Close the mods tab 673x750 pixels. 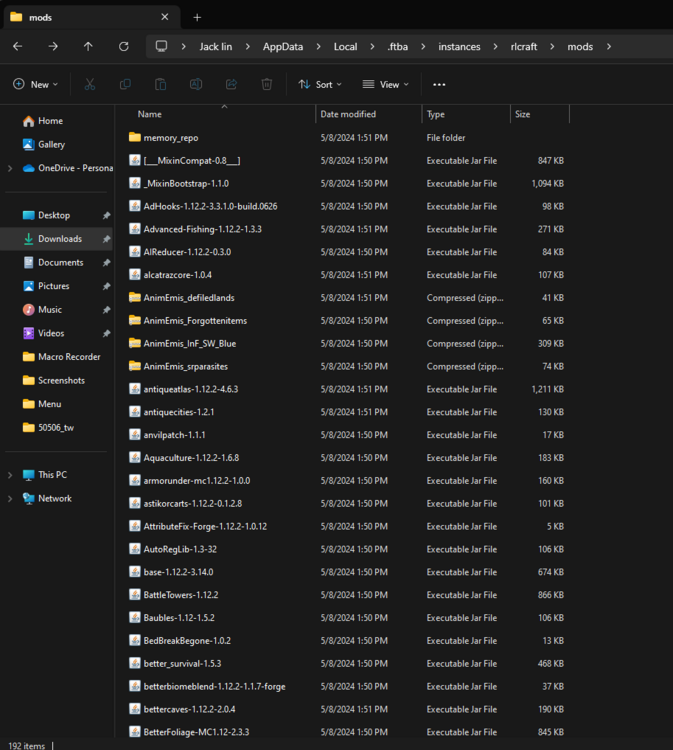(165, 17)
